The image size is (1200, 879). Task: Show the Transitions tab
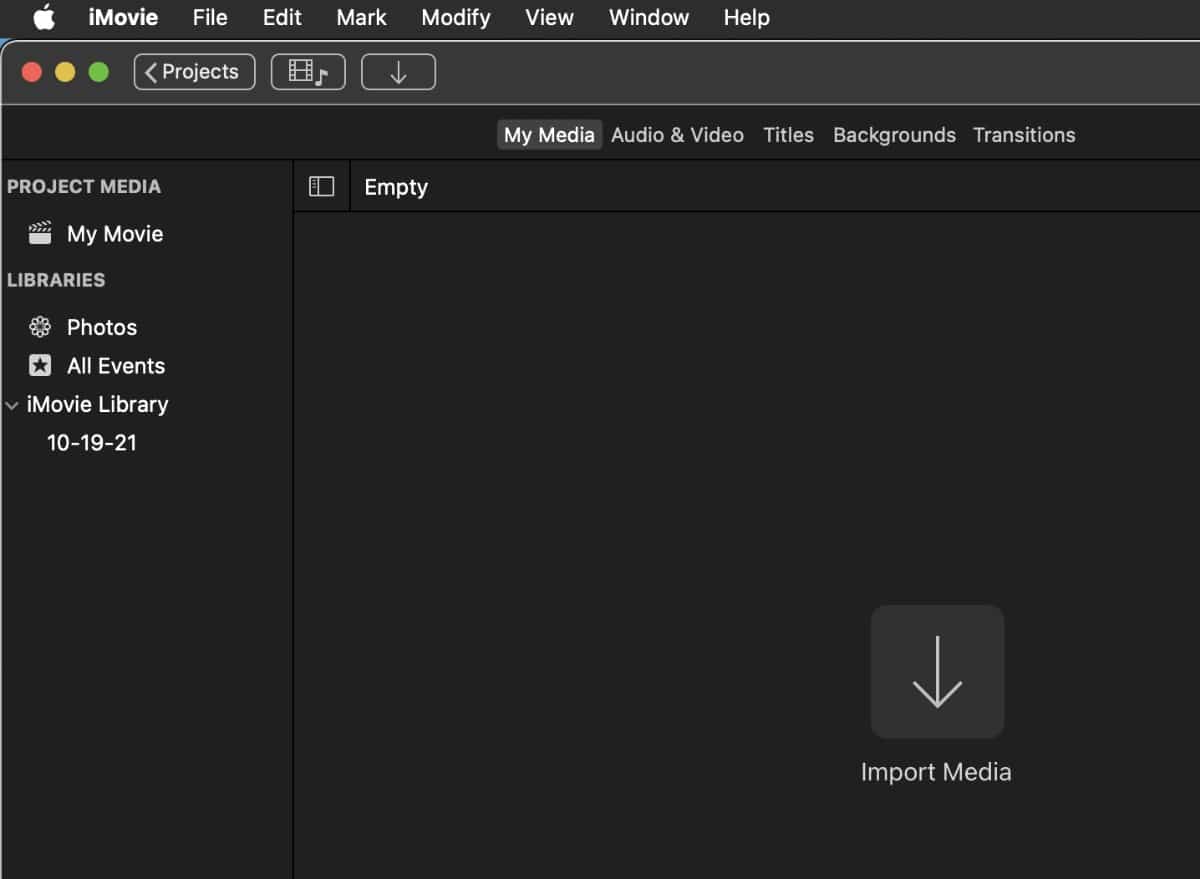click(1024, 135)
